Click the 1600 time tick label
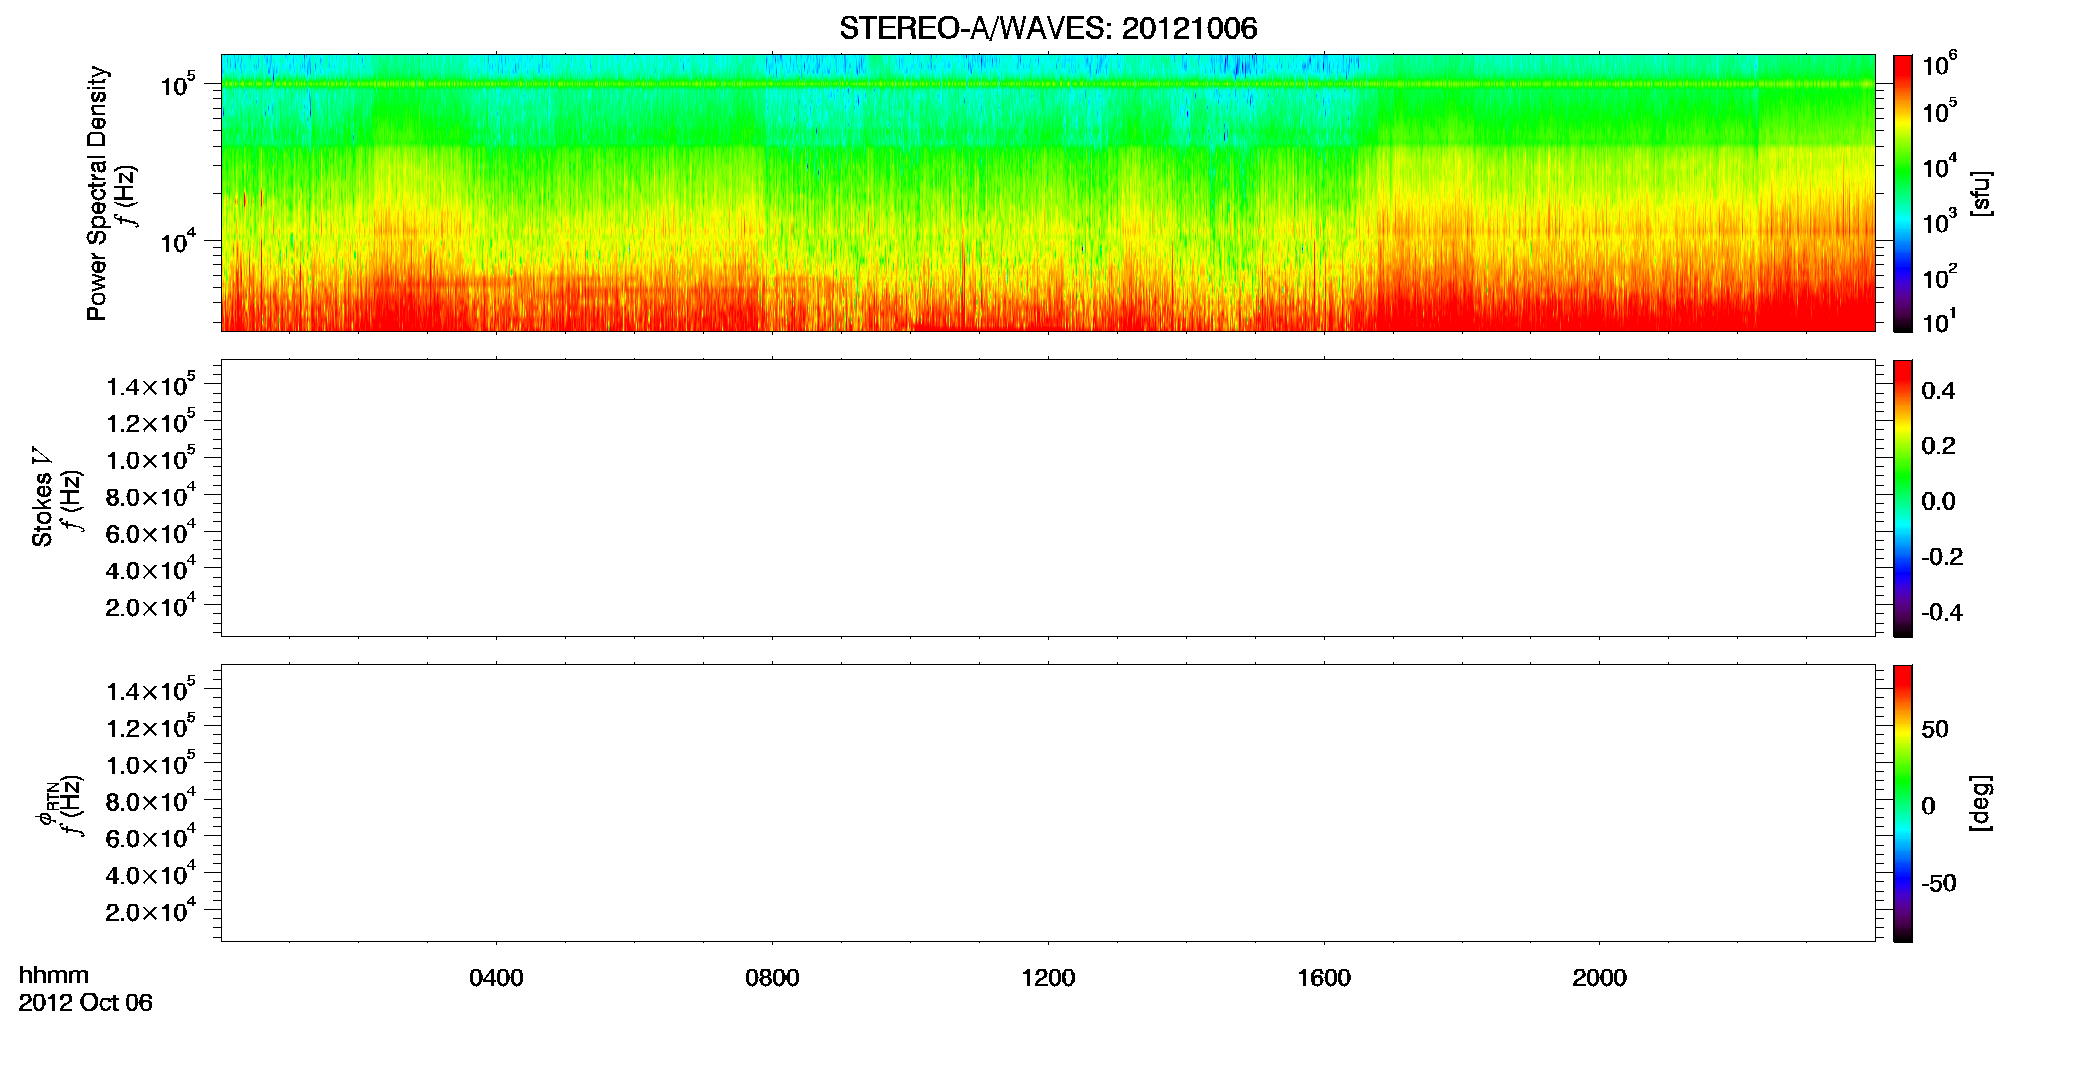Image resolution: width=2096 pixels, height=1080 pixels. [x=1324, y=978]
